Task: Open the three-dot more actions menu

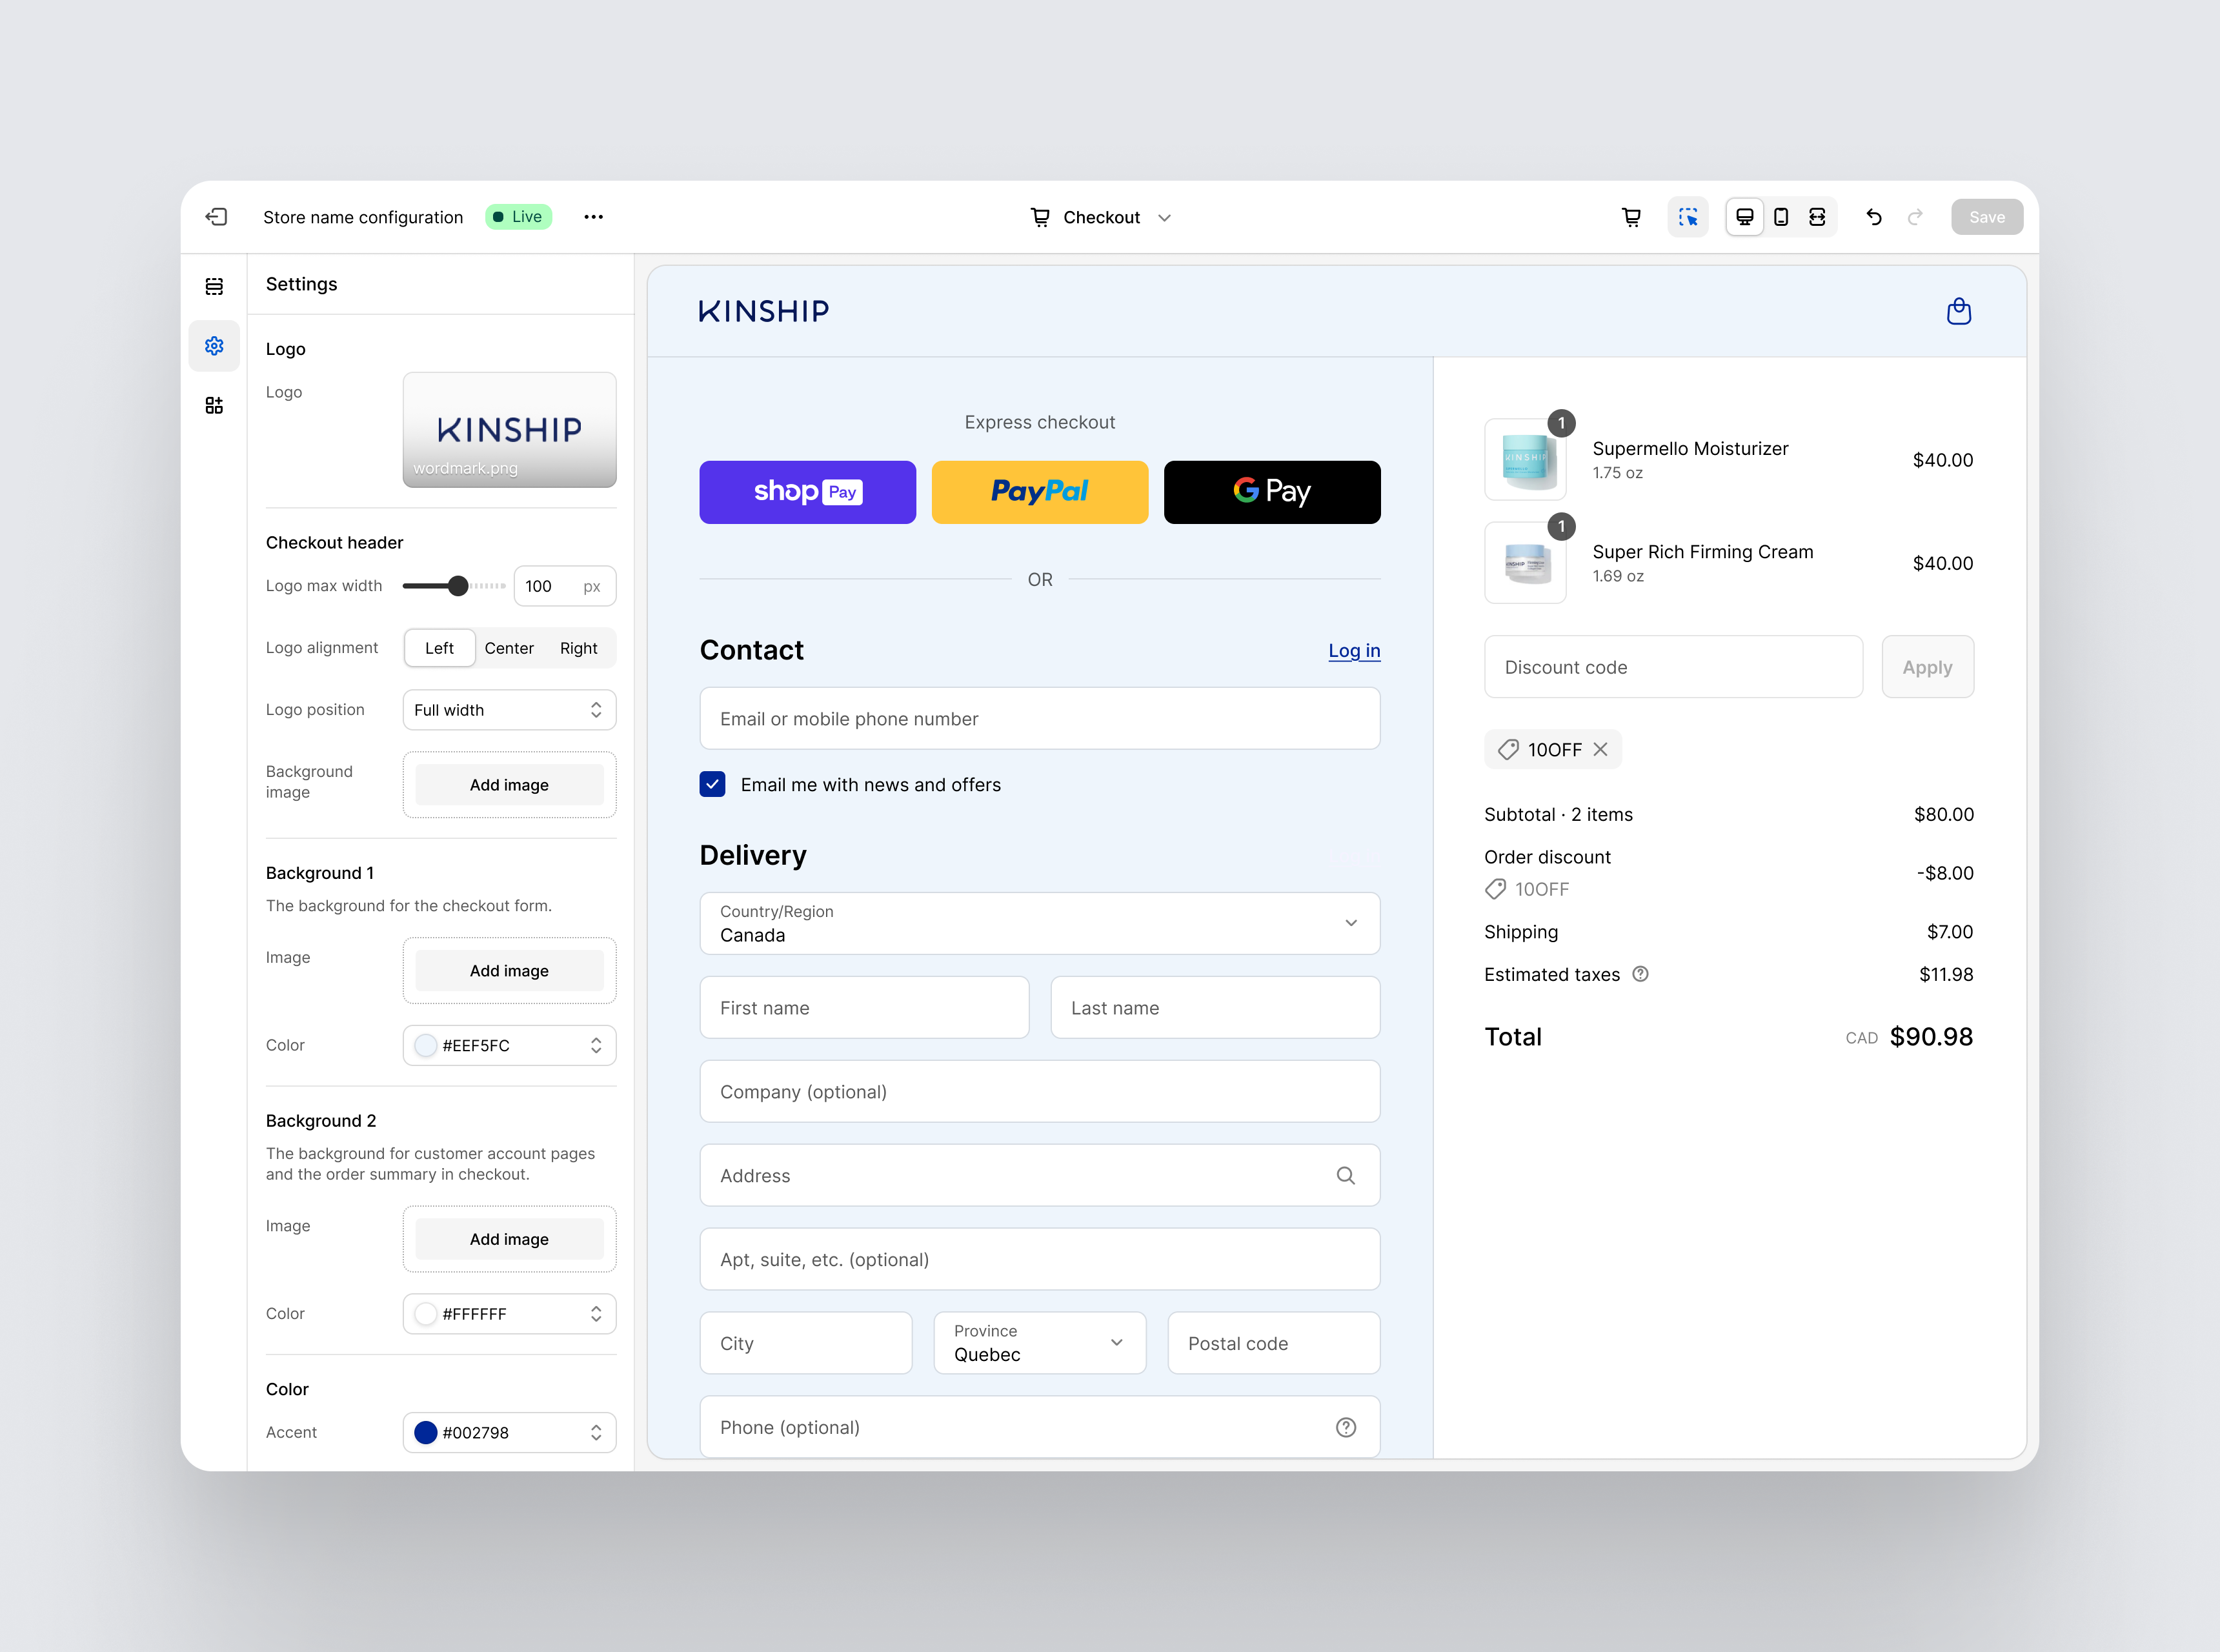Action: (x=593, y=217)
